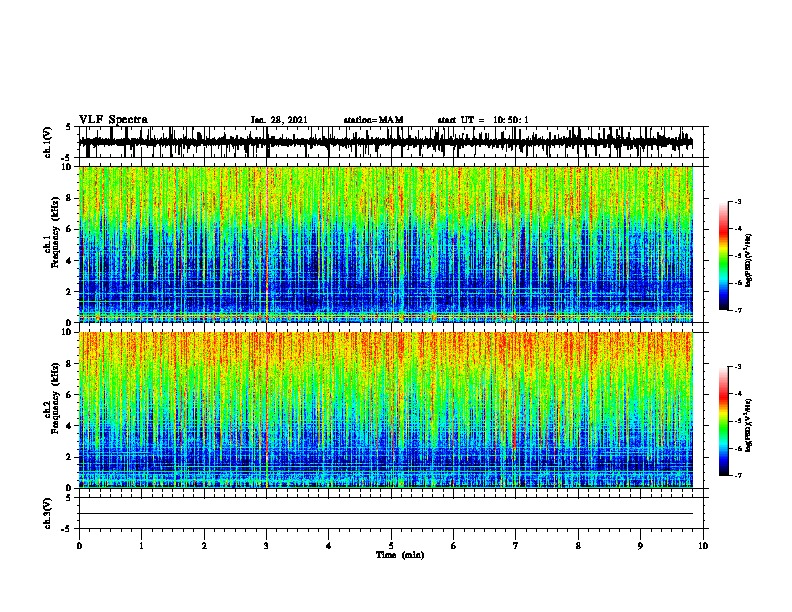The height and width of the screenshot is (612, 792).
Task: Click the ch.1 color bar log(PSD) label
Action: pos(748,260)
